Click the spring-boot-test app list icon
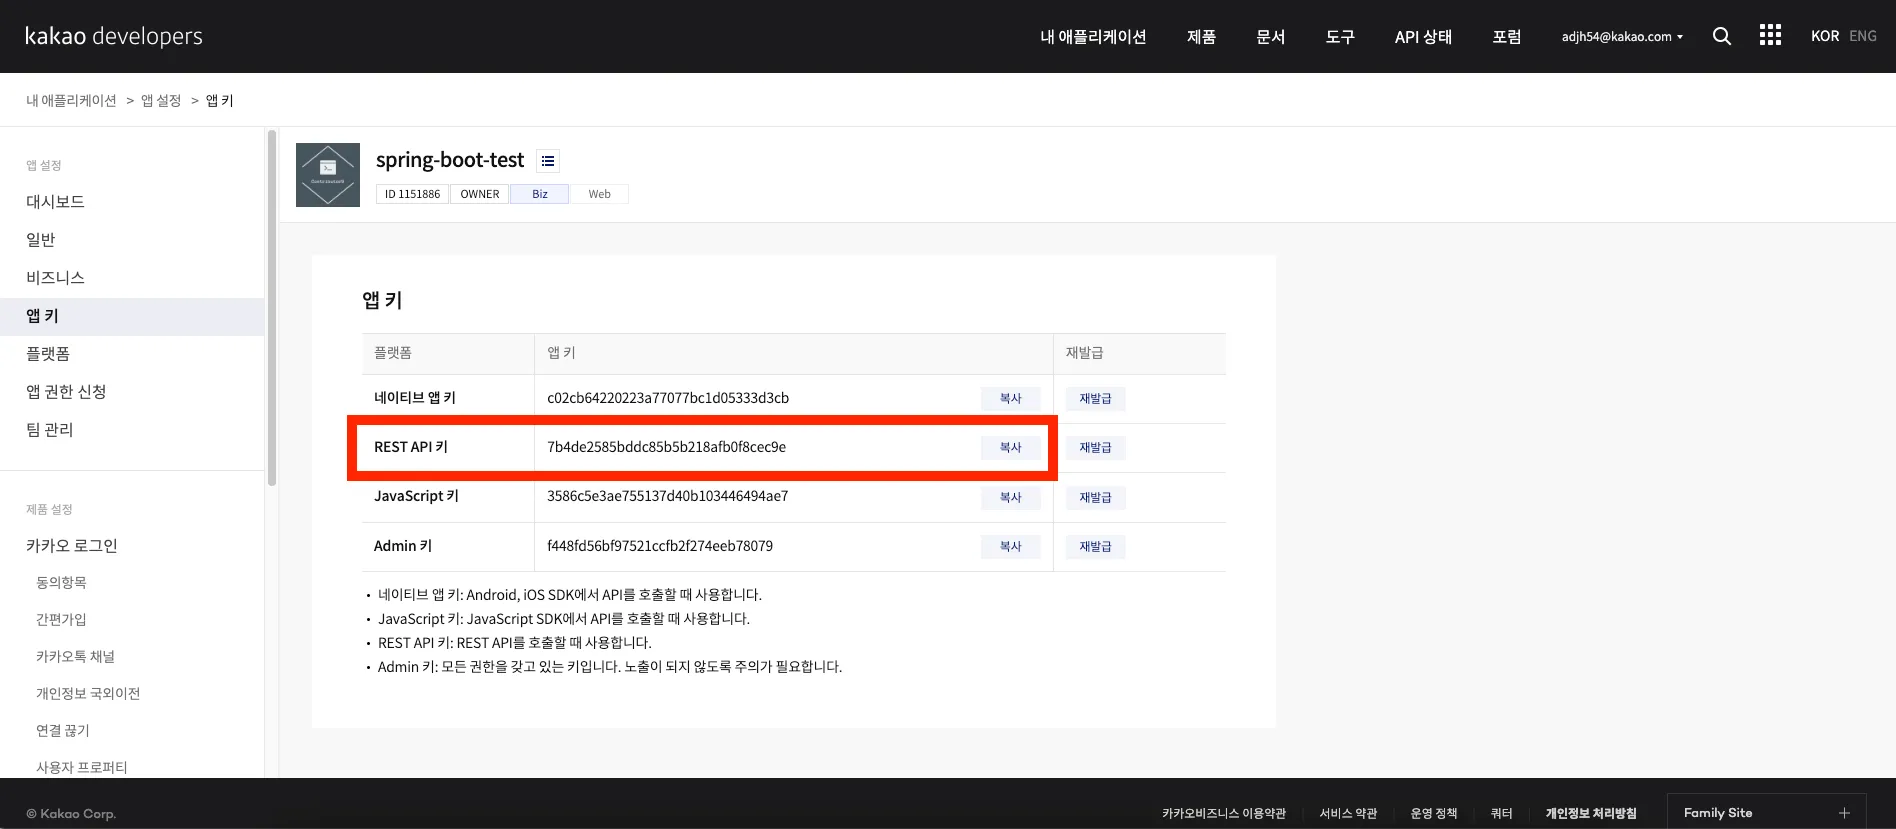Viewport: 1896px width, 829px height. (548, 161)
